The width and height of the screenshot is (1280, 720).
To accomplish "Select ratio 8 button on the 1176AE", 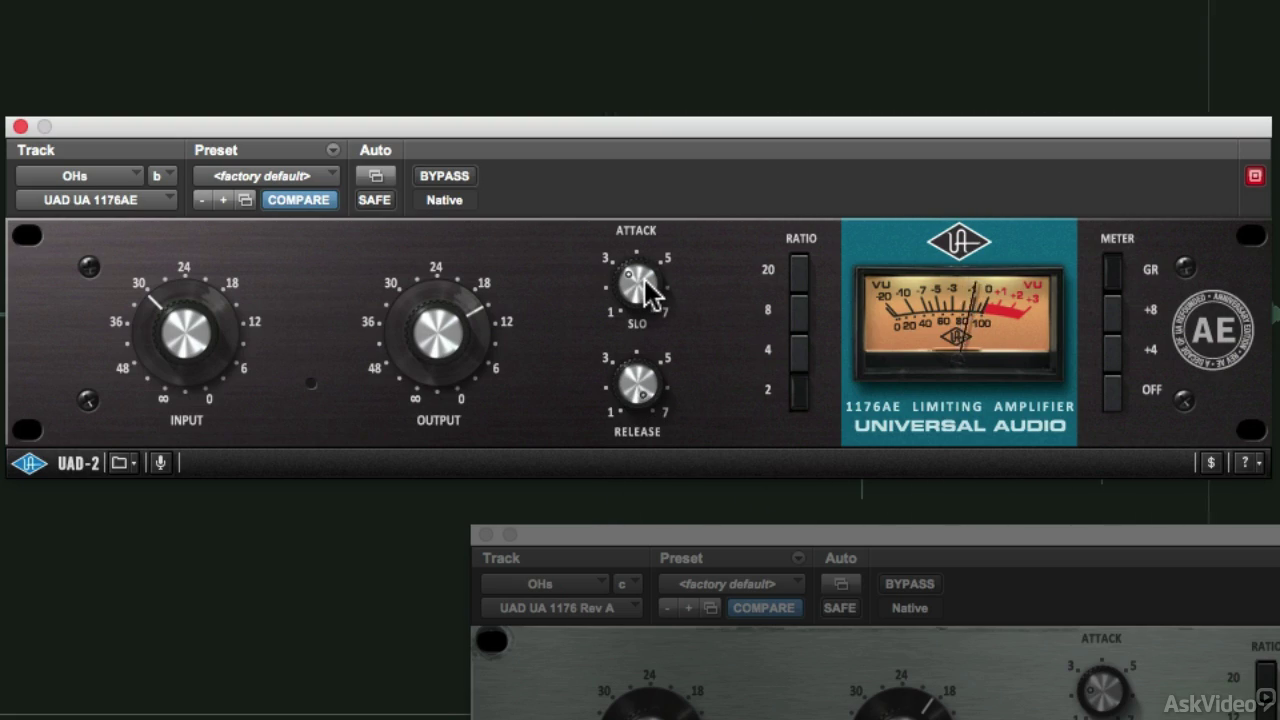I will 798,311.
